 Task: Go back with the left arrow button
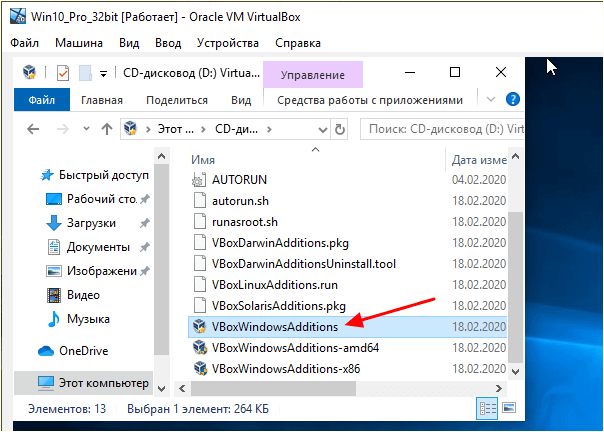[33, 129]
